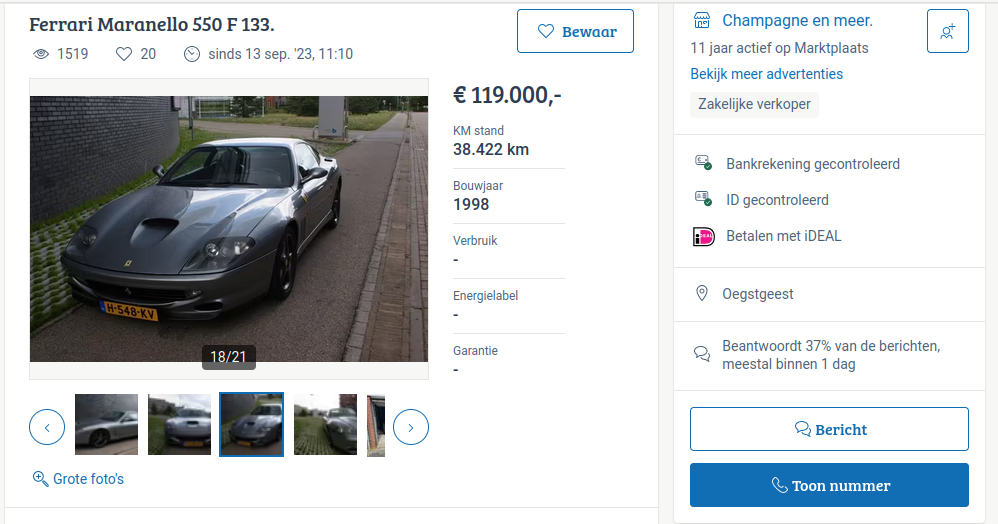Click the heart icon on Bewaar button
The image size is (998, 524).
click(x=546, y=31)
